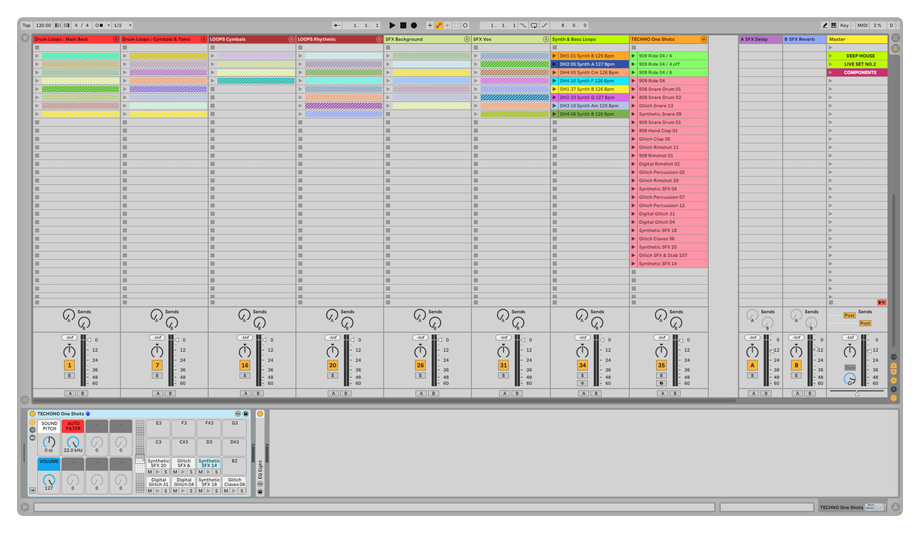
Task: Launch clip DH2 05 Synth A 127 Bpm
Action: pos(554,64)
